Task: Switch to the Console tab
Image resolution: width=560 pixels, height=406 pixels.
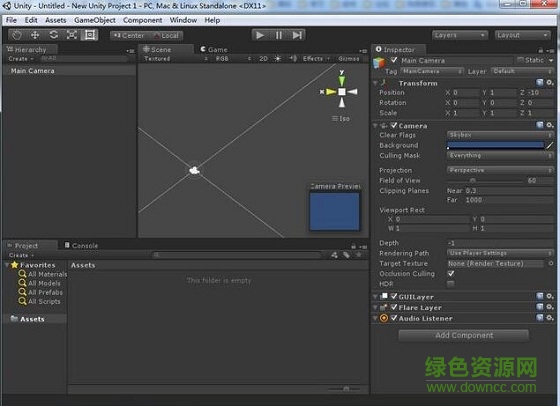Action: [x=81, y=245]
